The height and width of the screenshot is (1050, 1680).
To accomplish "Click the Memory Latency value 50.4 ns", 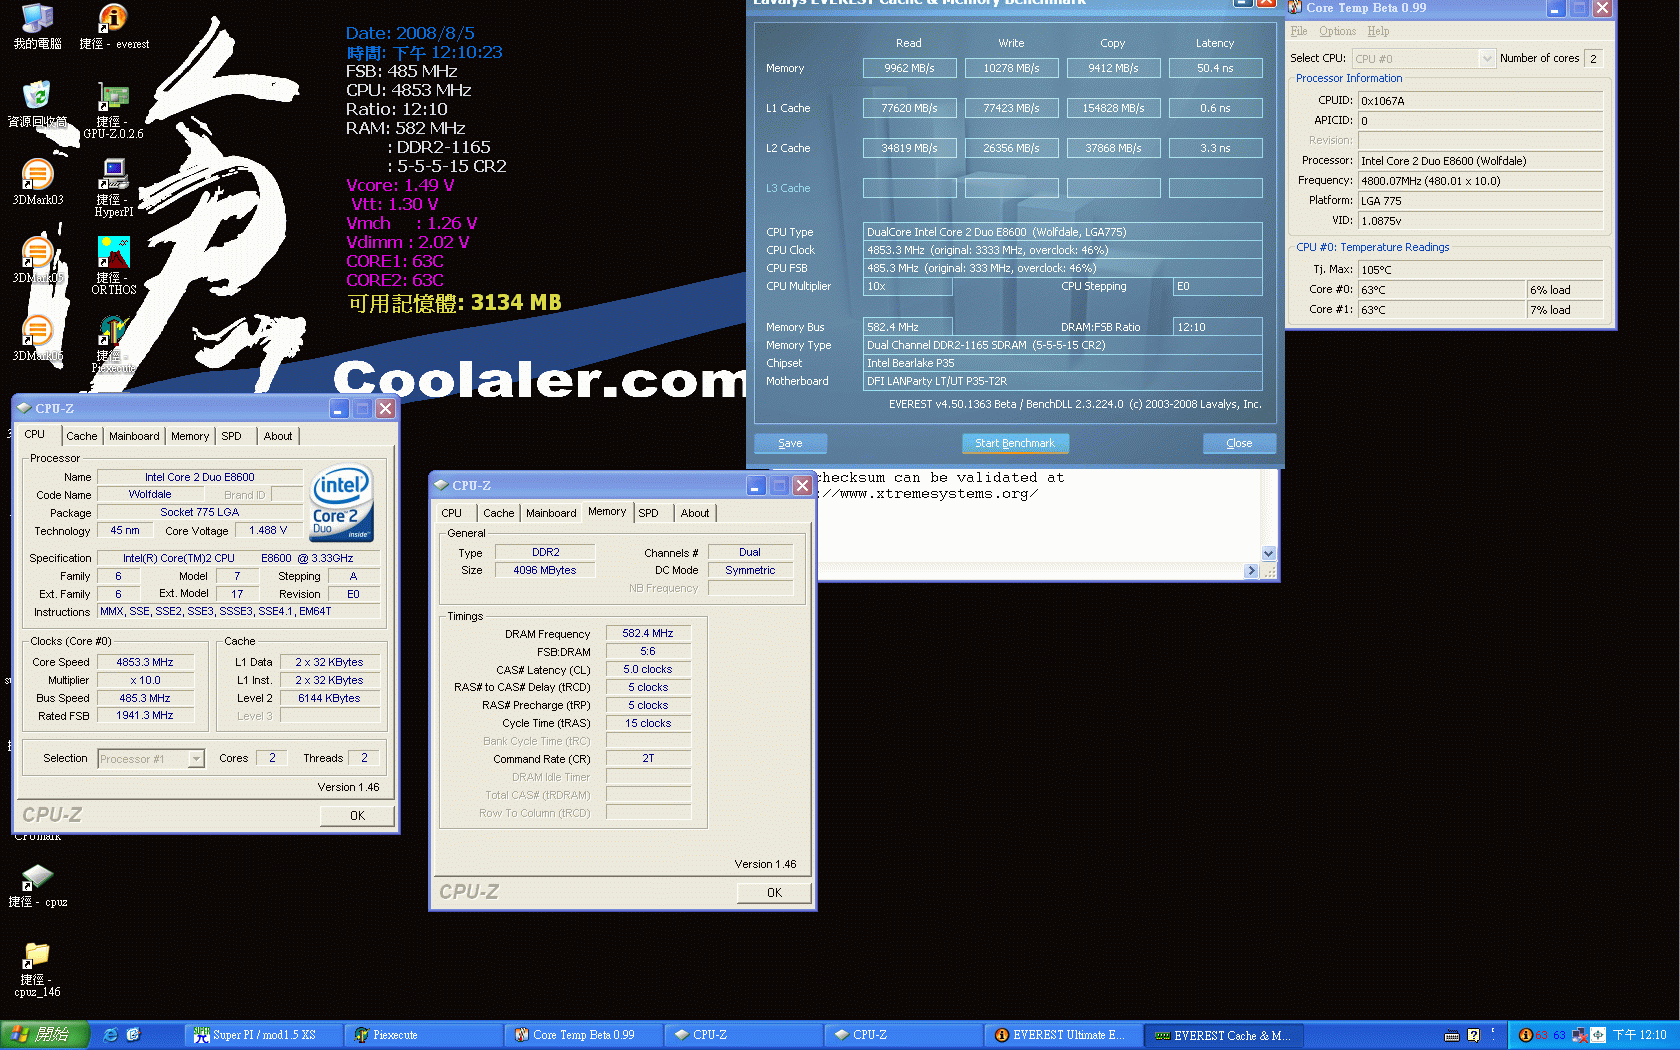I will point(1215,68).
